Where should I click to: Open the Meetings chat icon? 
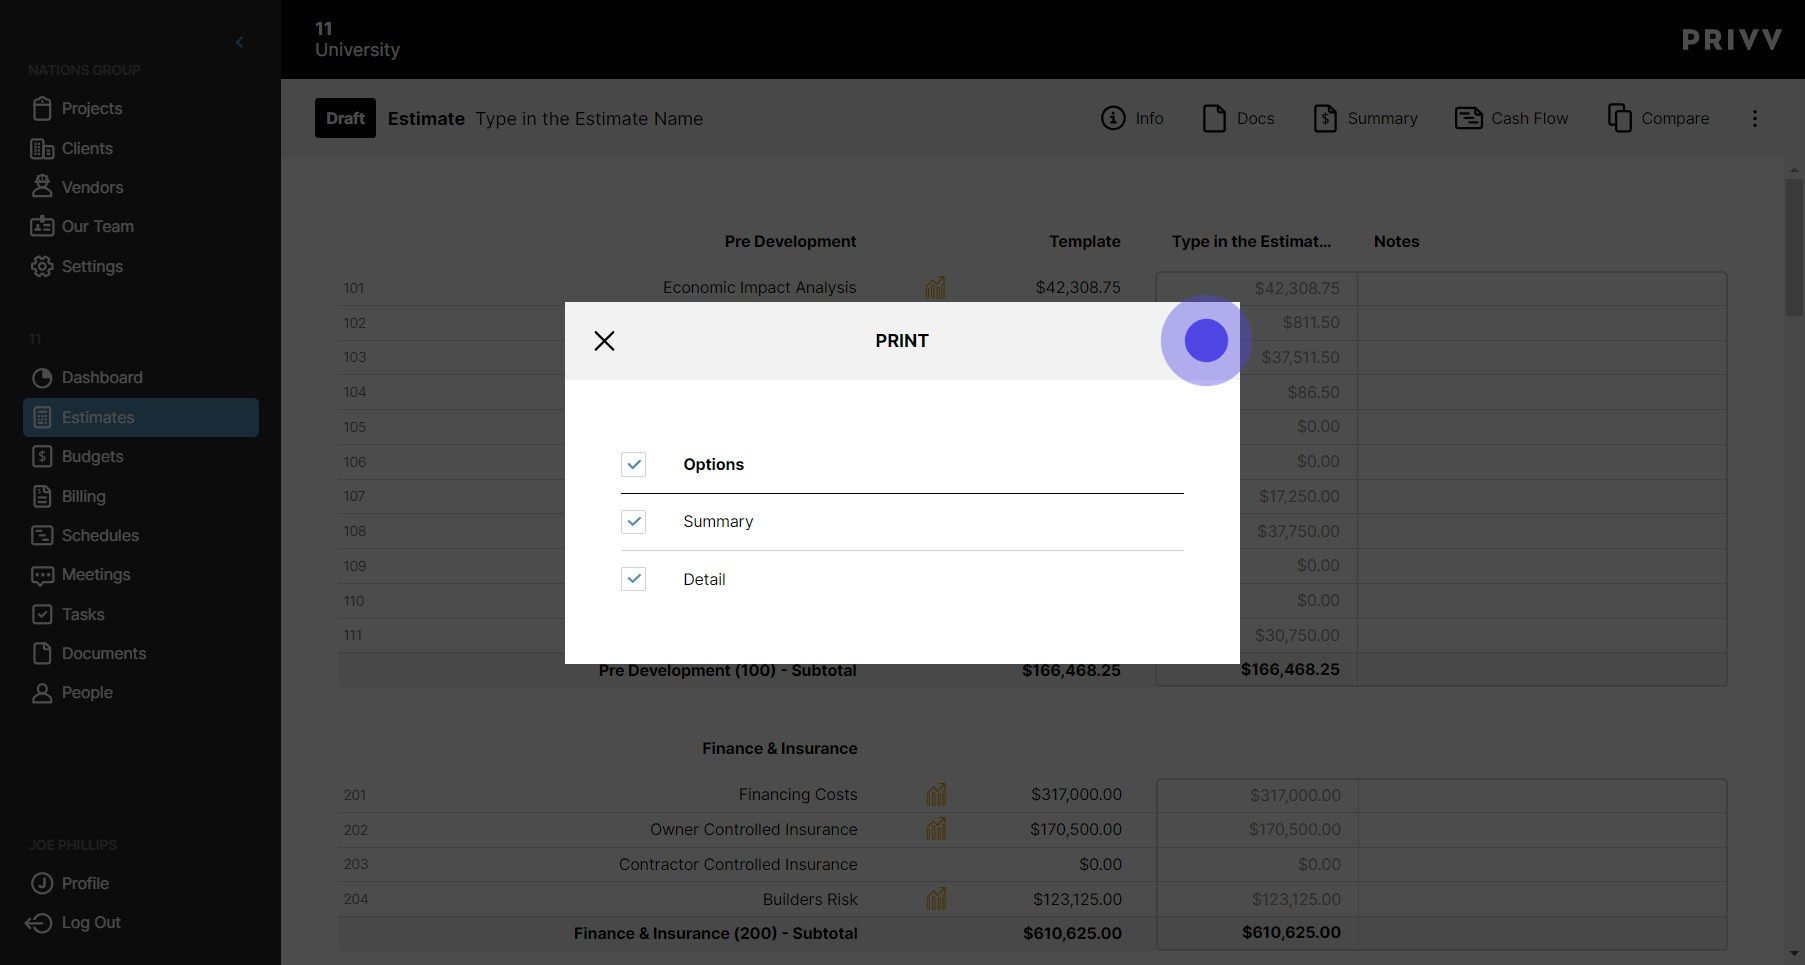(42, 575)
